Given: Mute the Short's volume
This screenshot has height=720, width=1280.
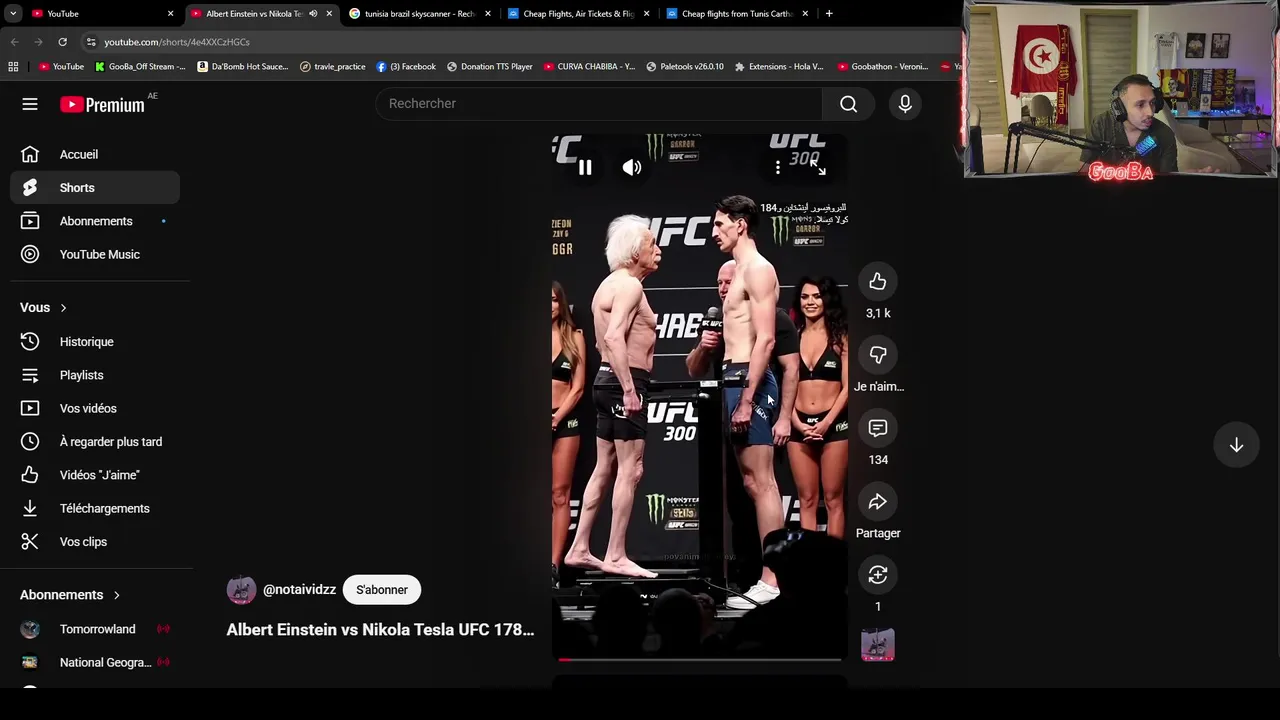Looking at the screenshot, I should click(632, 168).
